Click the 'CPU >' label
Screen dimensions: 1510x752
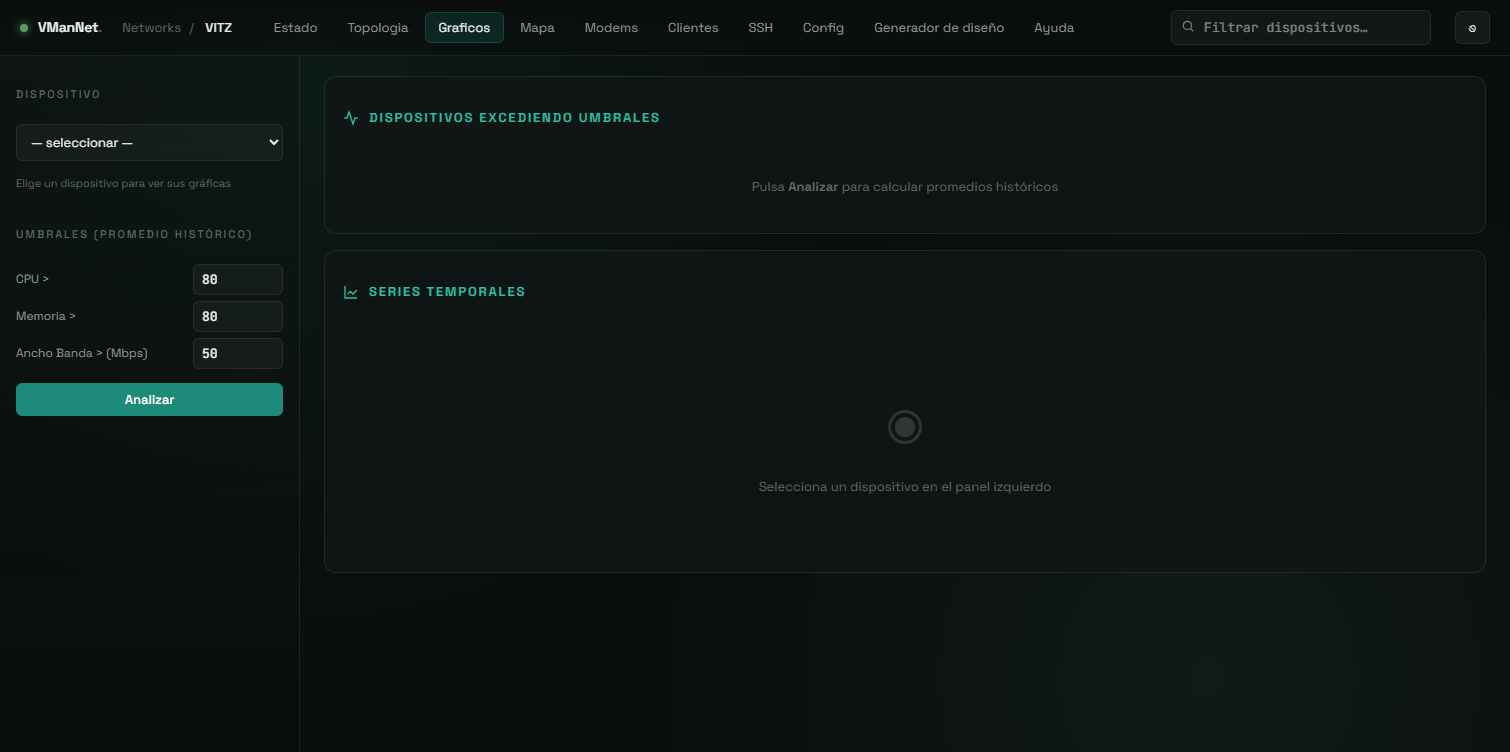click(32, 279)
